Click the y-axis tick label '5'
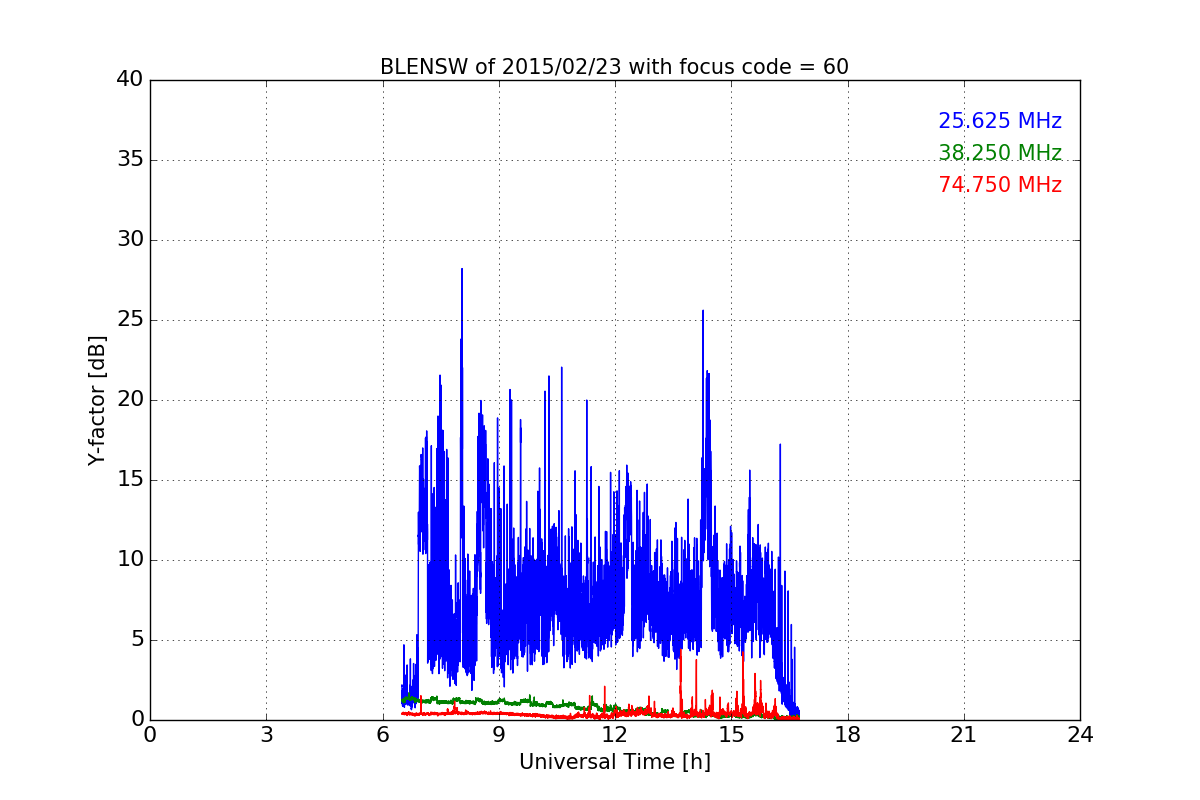Screen dimensions: 1200x800 137,640
